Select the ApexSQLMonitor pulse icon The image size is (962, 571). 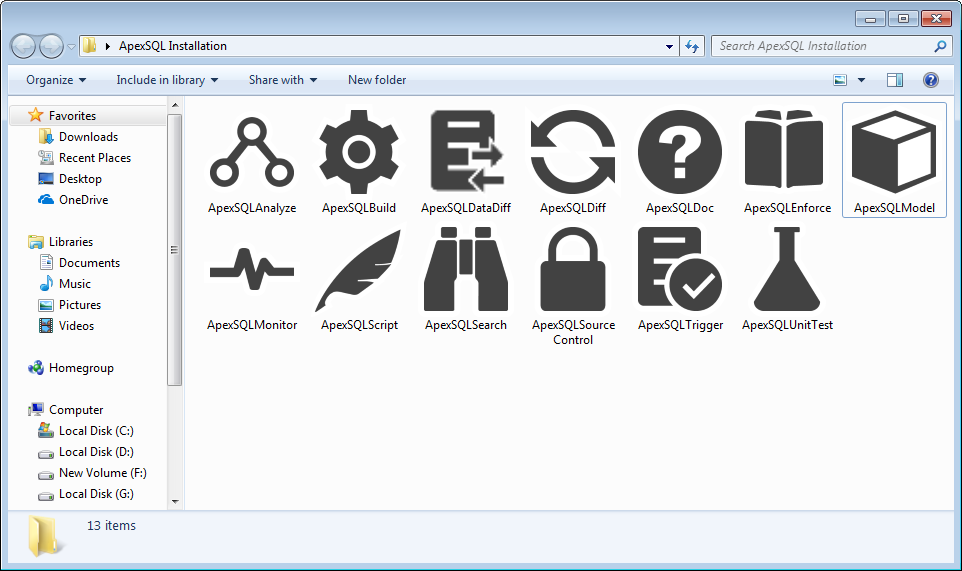click(252, 269)
